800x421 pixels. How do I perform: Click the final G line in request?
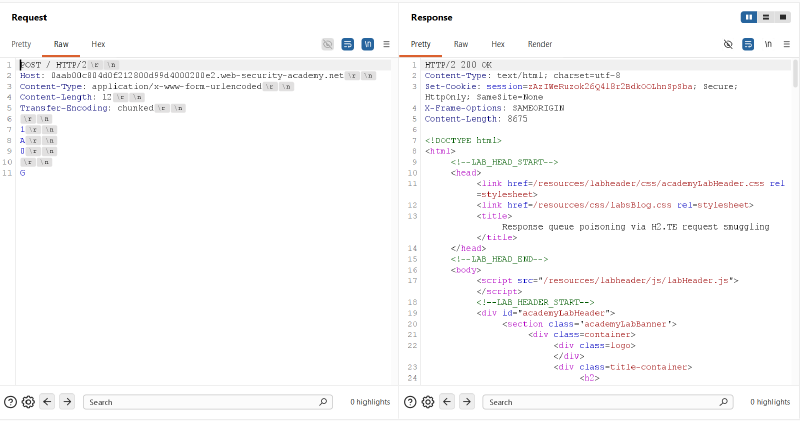22,173
